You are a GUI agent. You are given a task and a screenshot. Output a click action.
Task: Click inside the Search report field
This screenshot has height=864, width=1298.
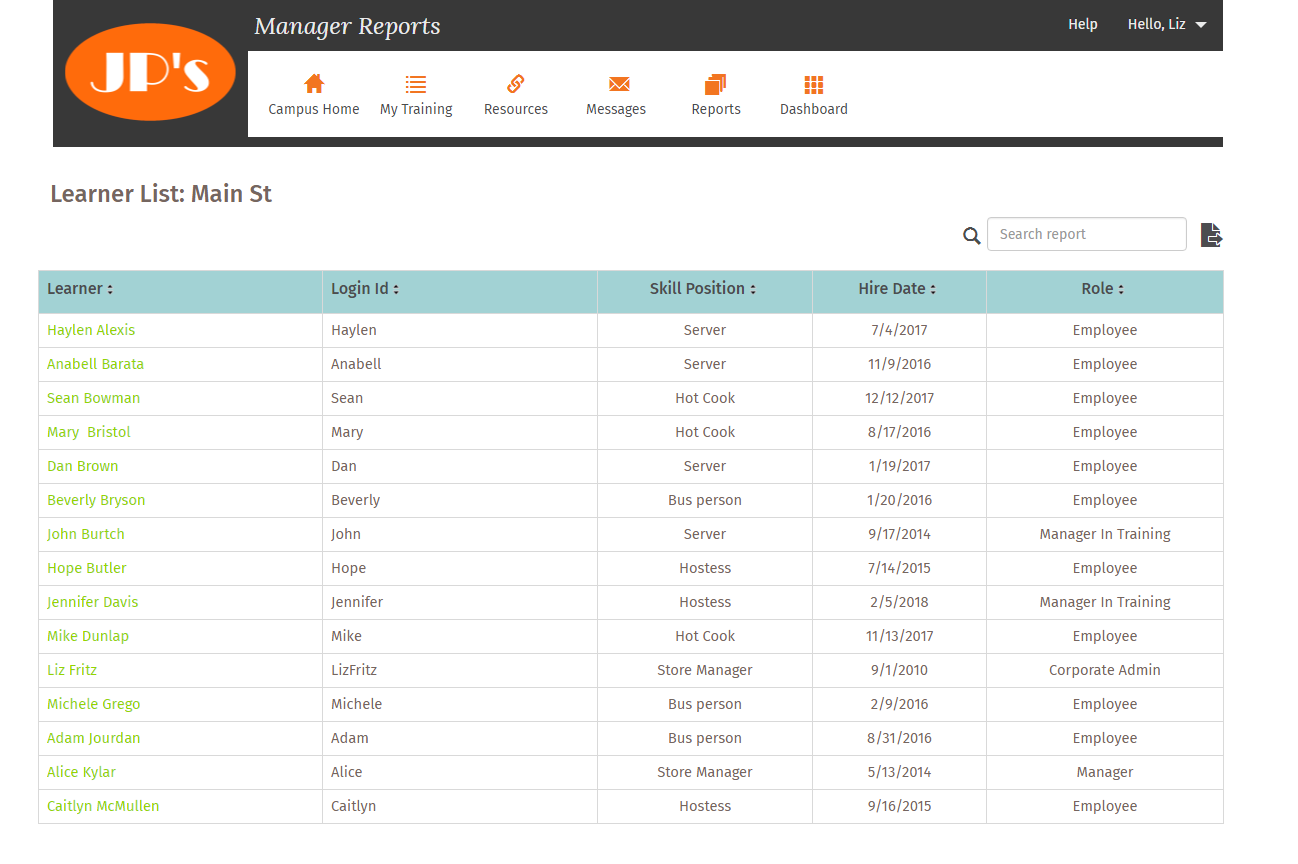coord(1086,234)
